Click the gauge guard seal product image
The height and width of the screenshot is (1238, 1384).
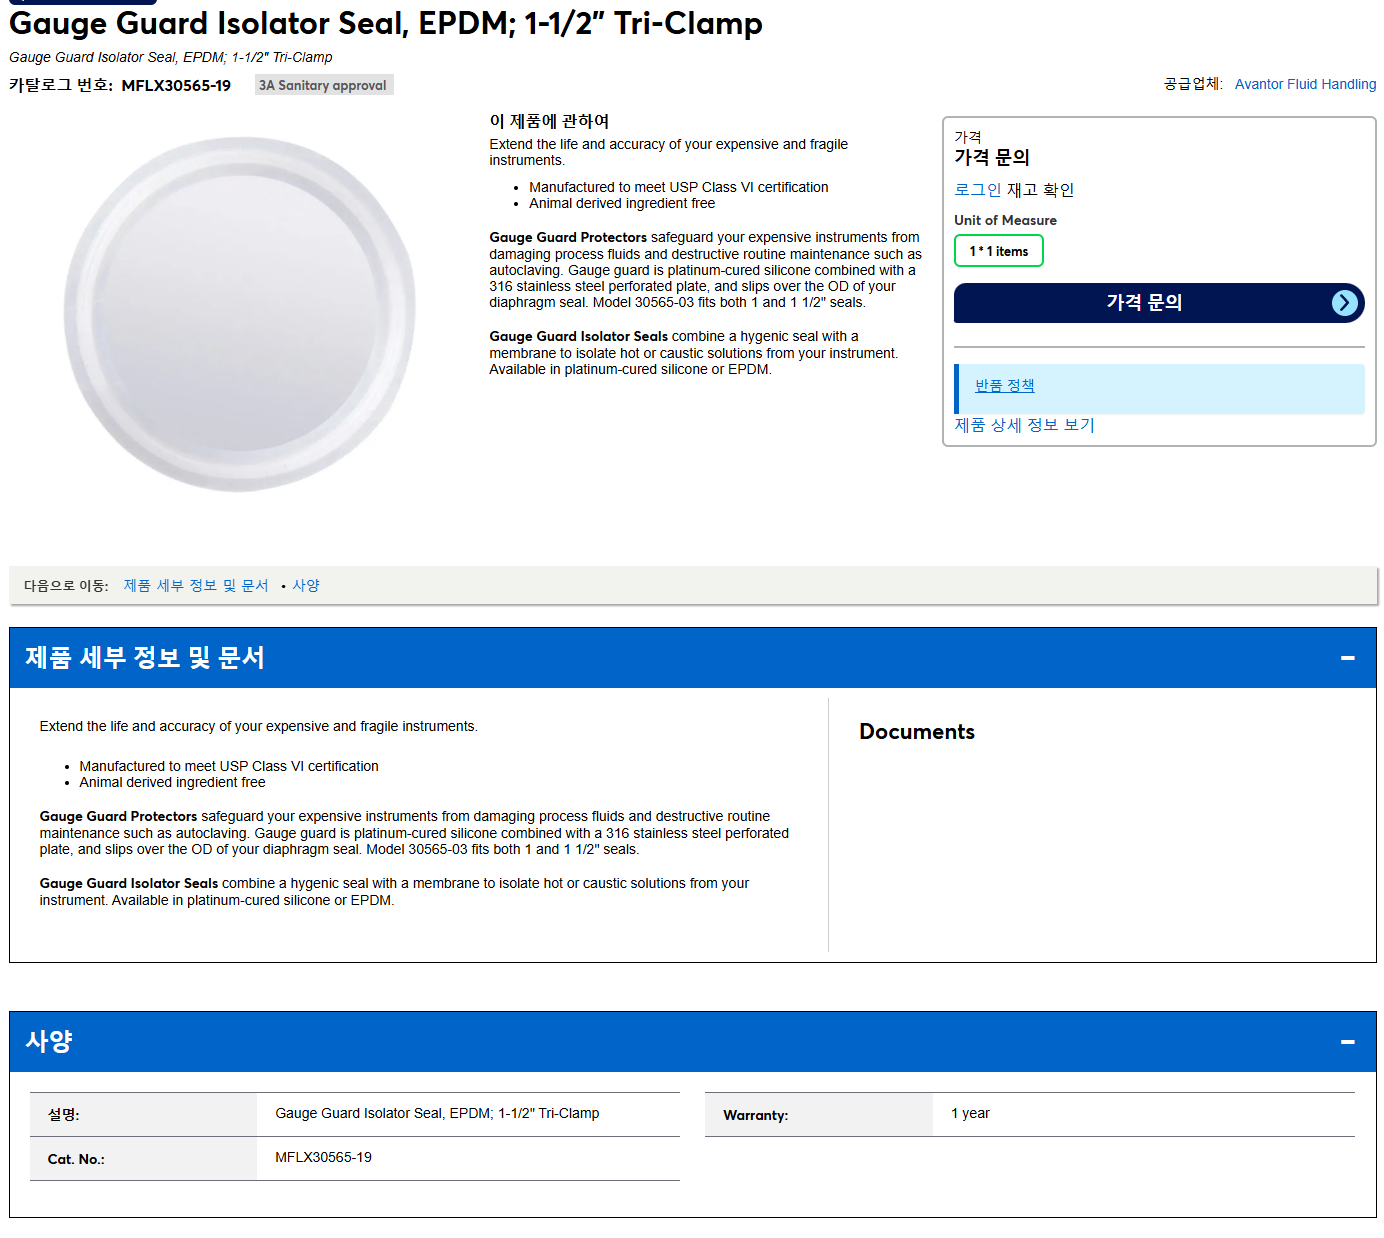[241, 314]
